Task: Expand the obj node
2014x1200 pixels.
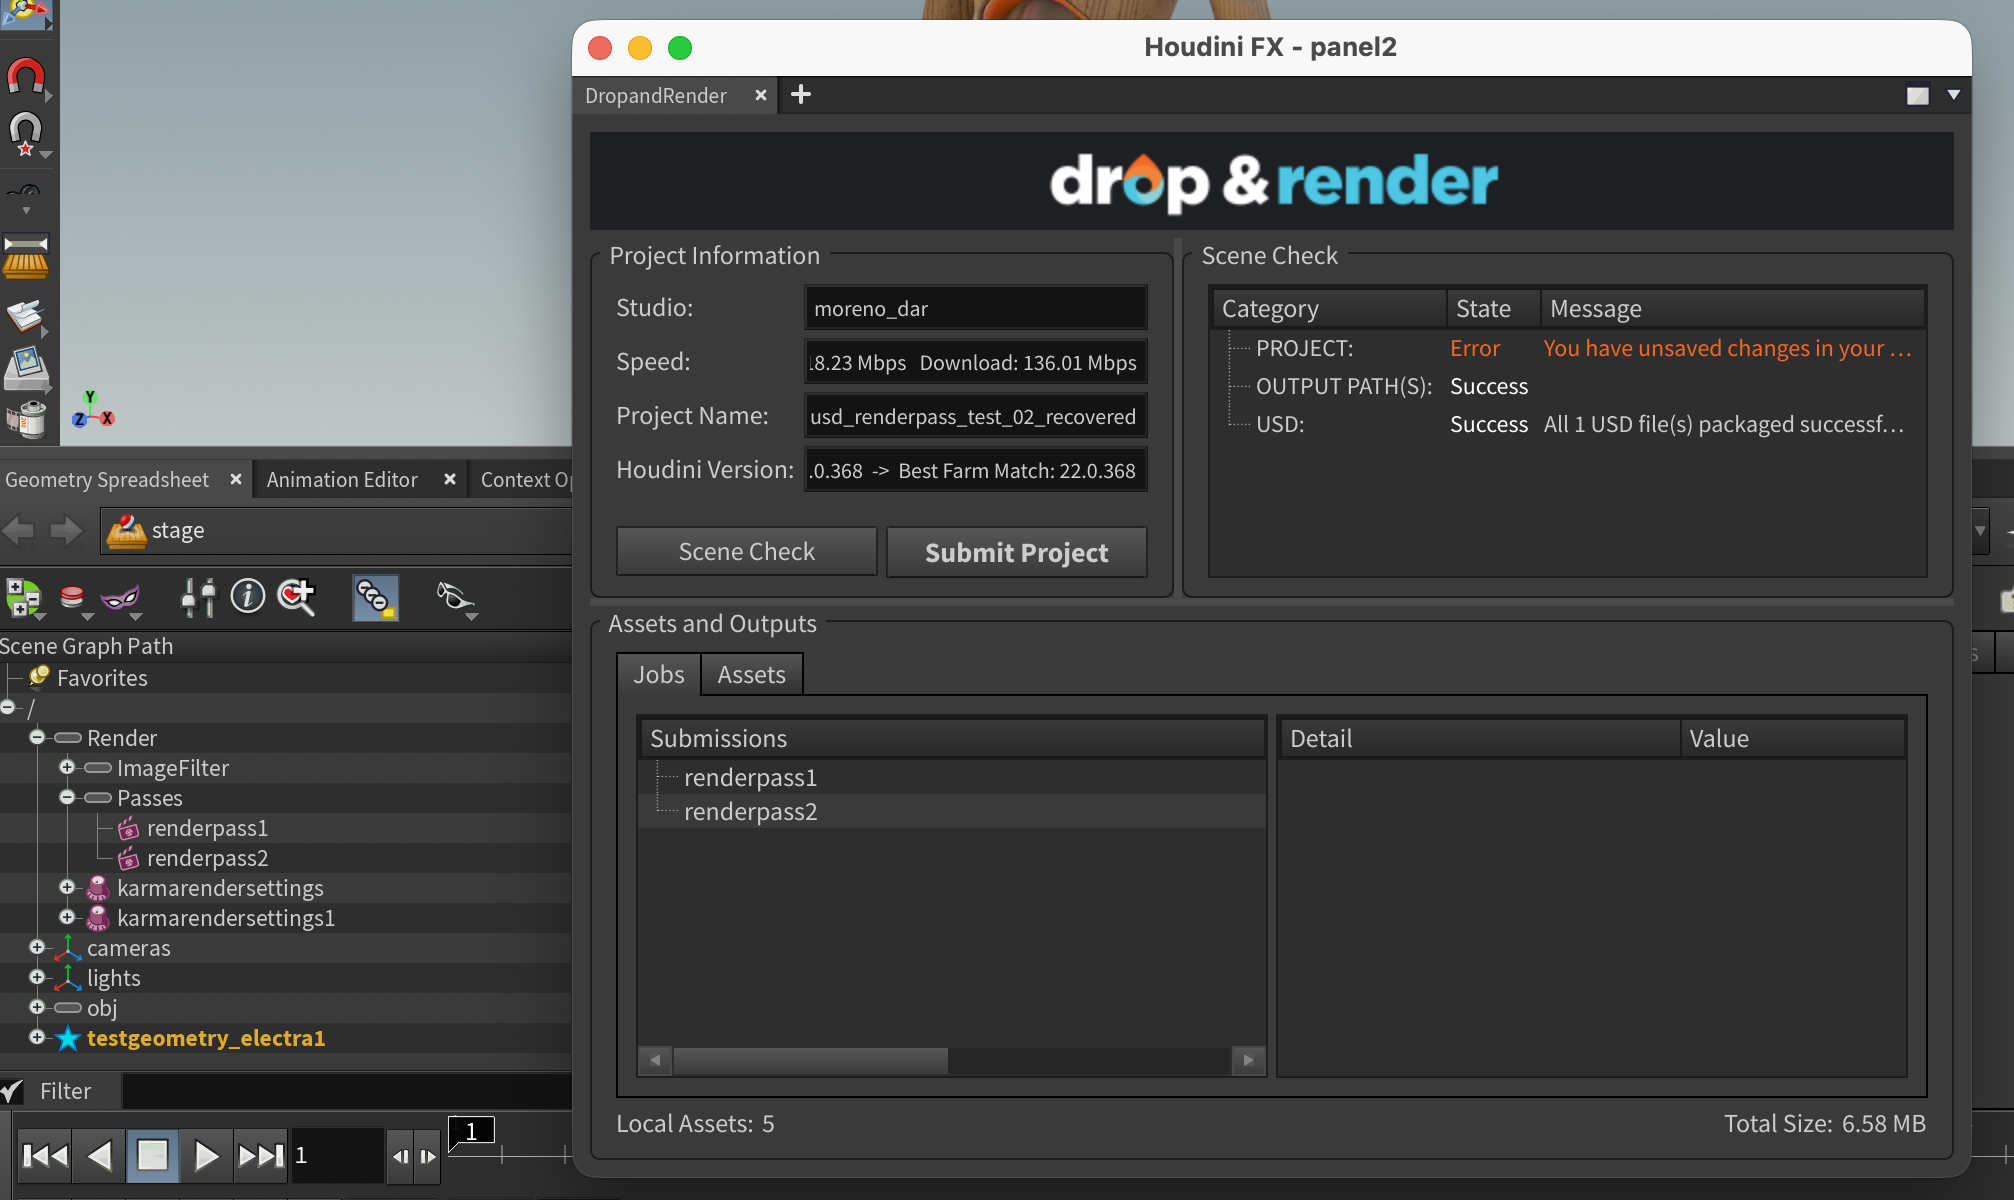Action: coord(37,1007)
